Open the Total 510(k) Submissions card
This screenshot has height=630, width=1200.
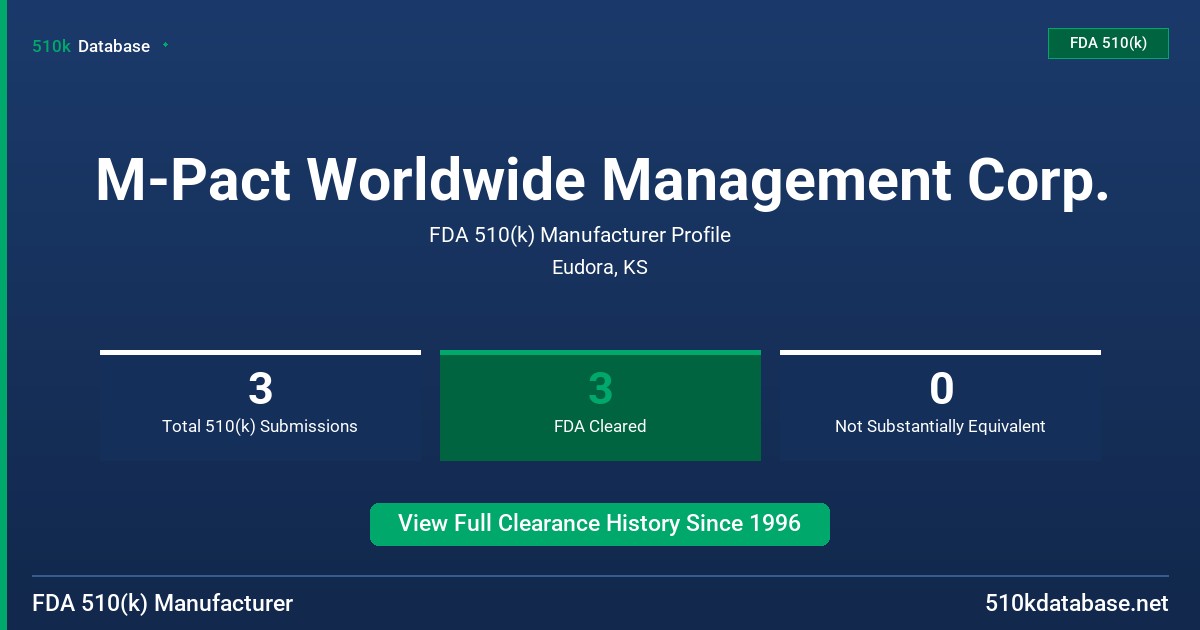pyautogui.click(x=260, y=405)
